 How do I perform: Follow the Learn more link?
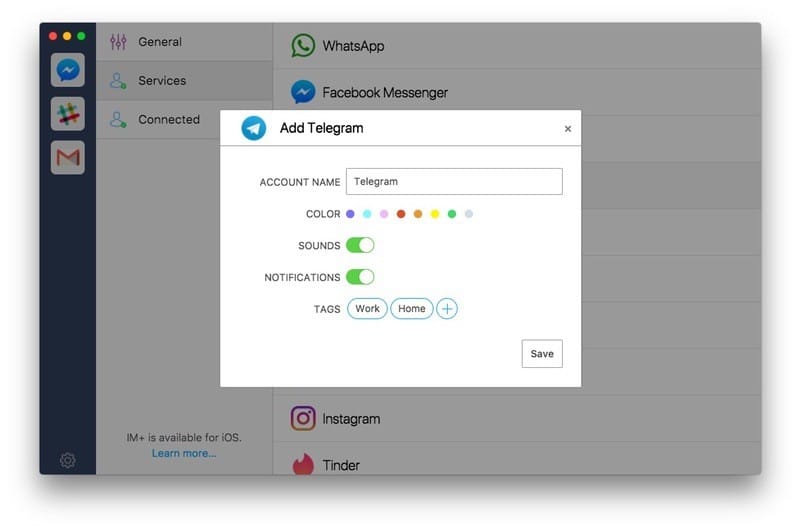(184, 453)
